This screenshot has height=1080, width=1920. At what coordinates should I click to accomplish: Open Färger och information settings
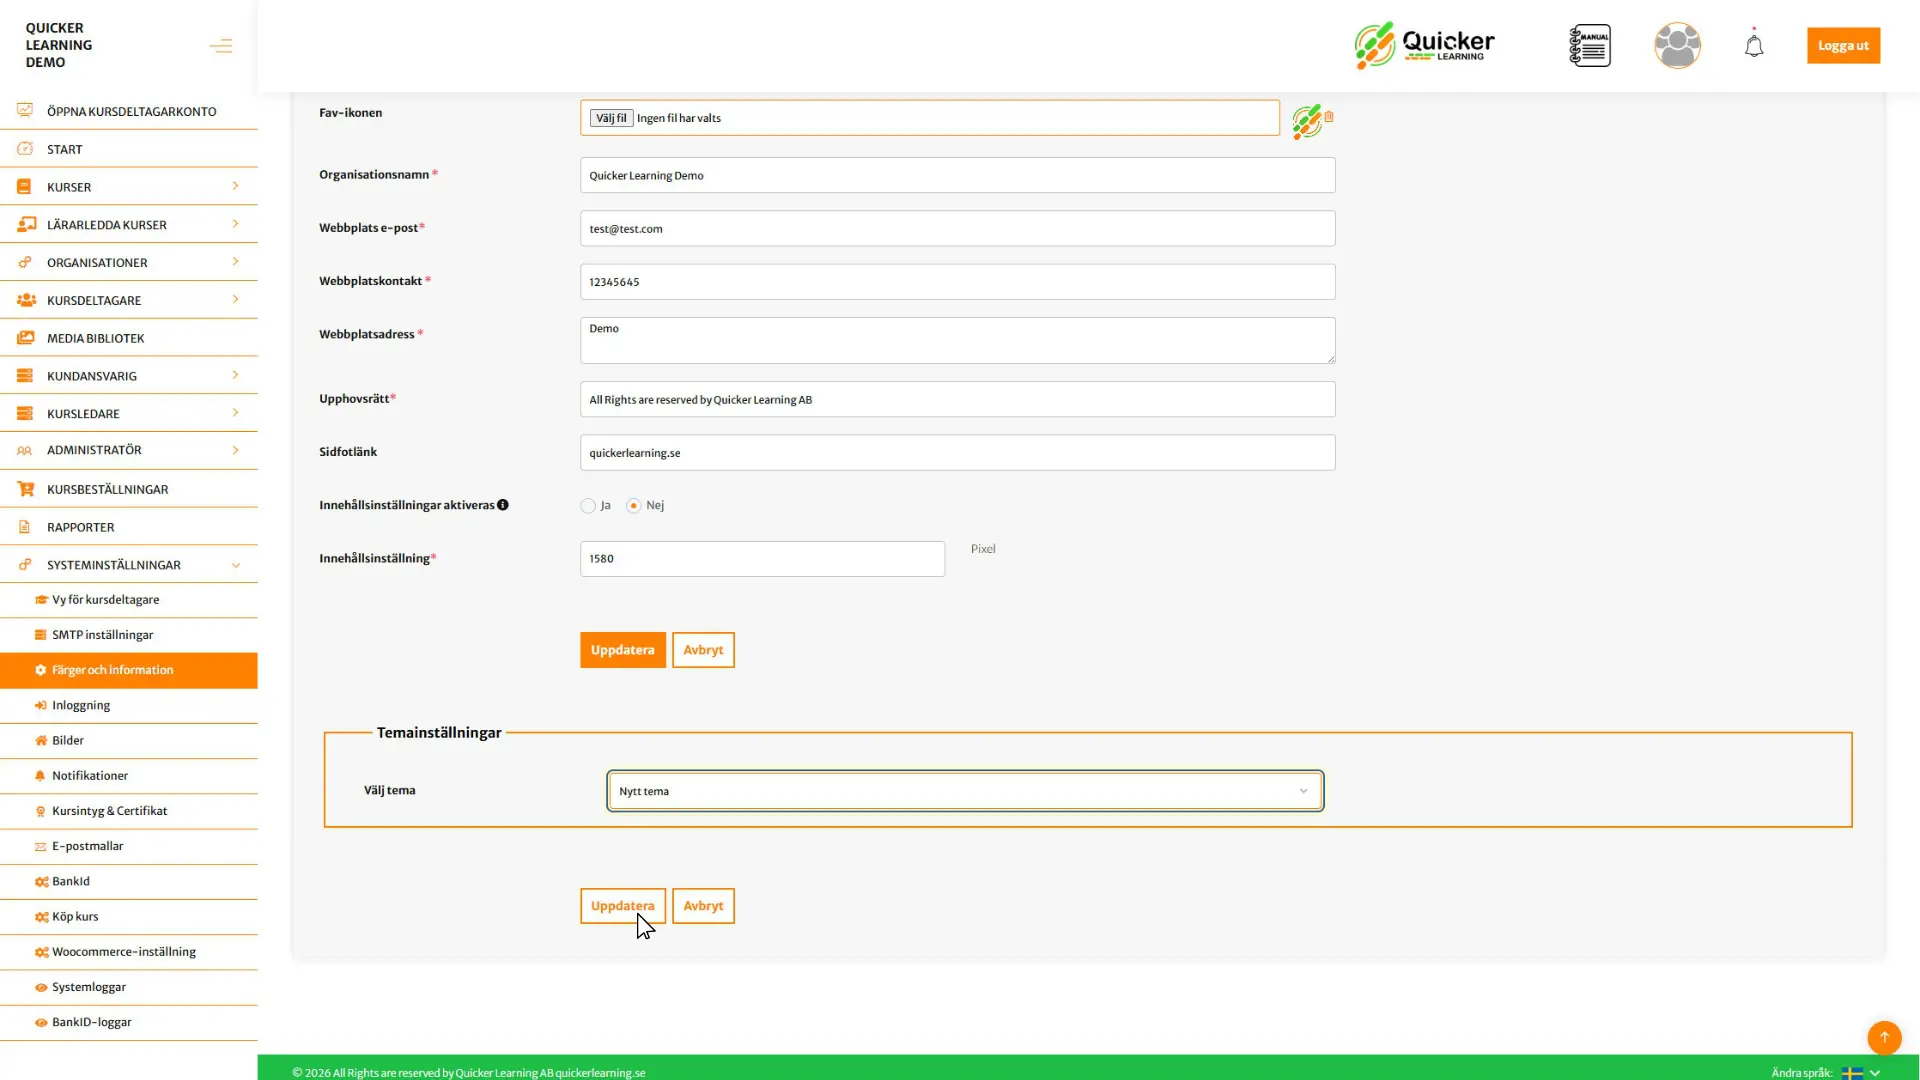112,670
